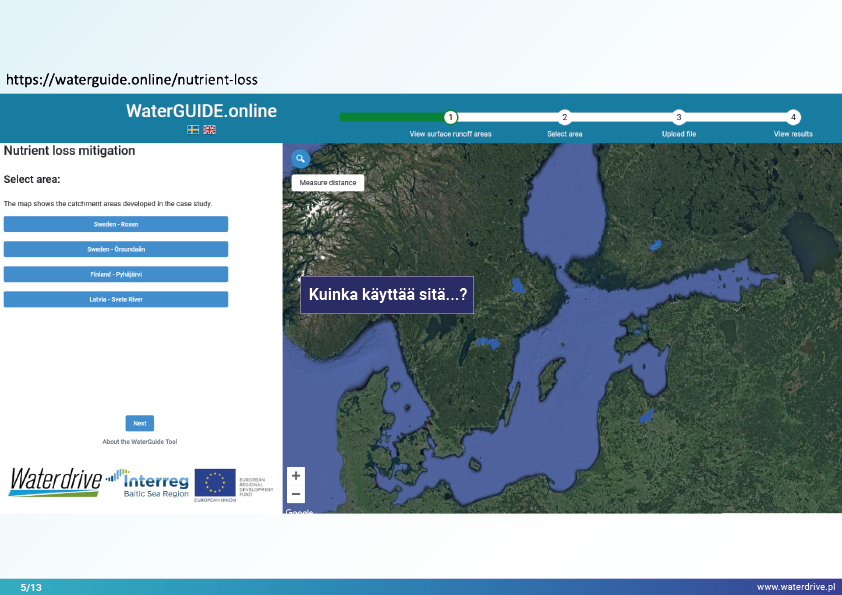Screen dimensions: 842x595
Task: Jump to step 2 Select area
Action: (564, 118)
